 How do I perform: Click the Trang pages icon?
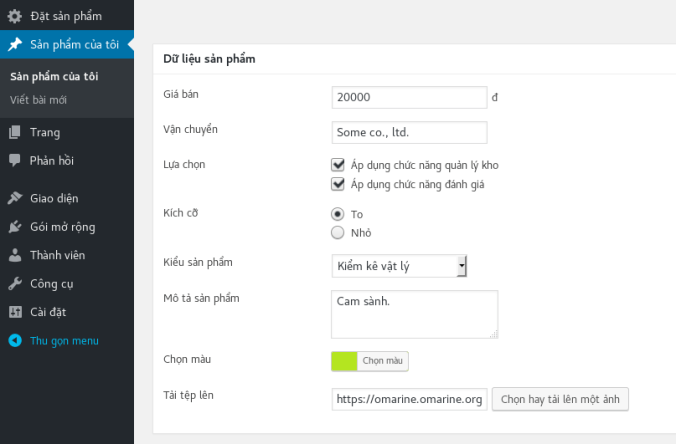pyautogui.click(x=14, y=132)
